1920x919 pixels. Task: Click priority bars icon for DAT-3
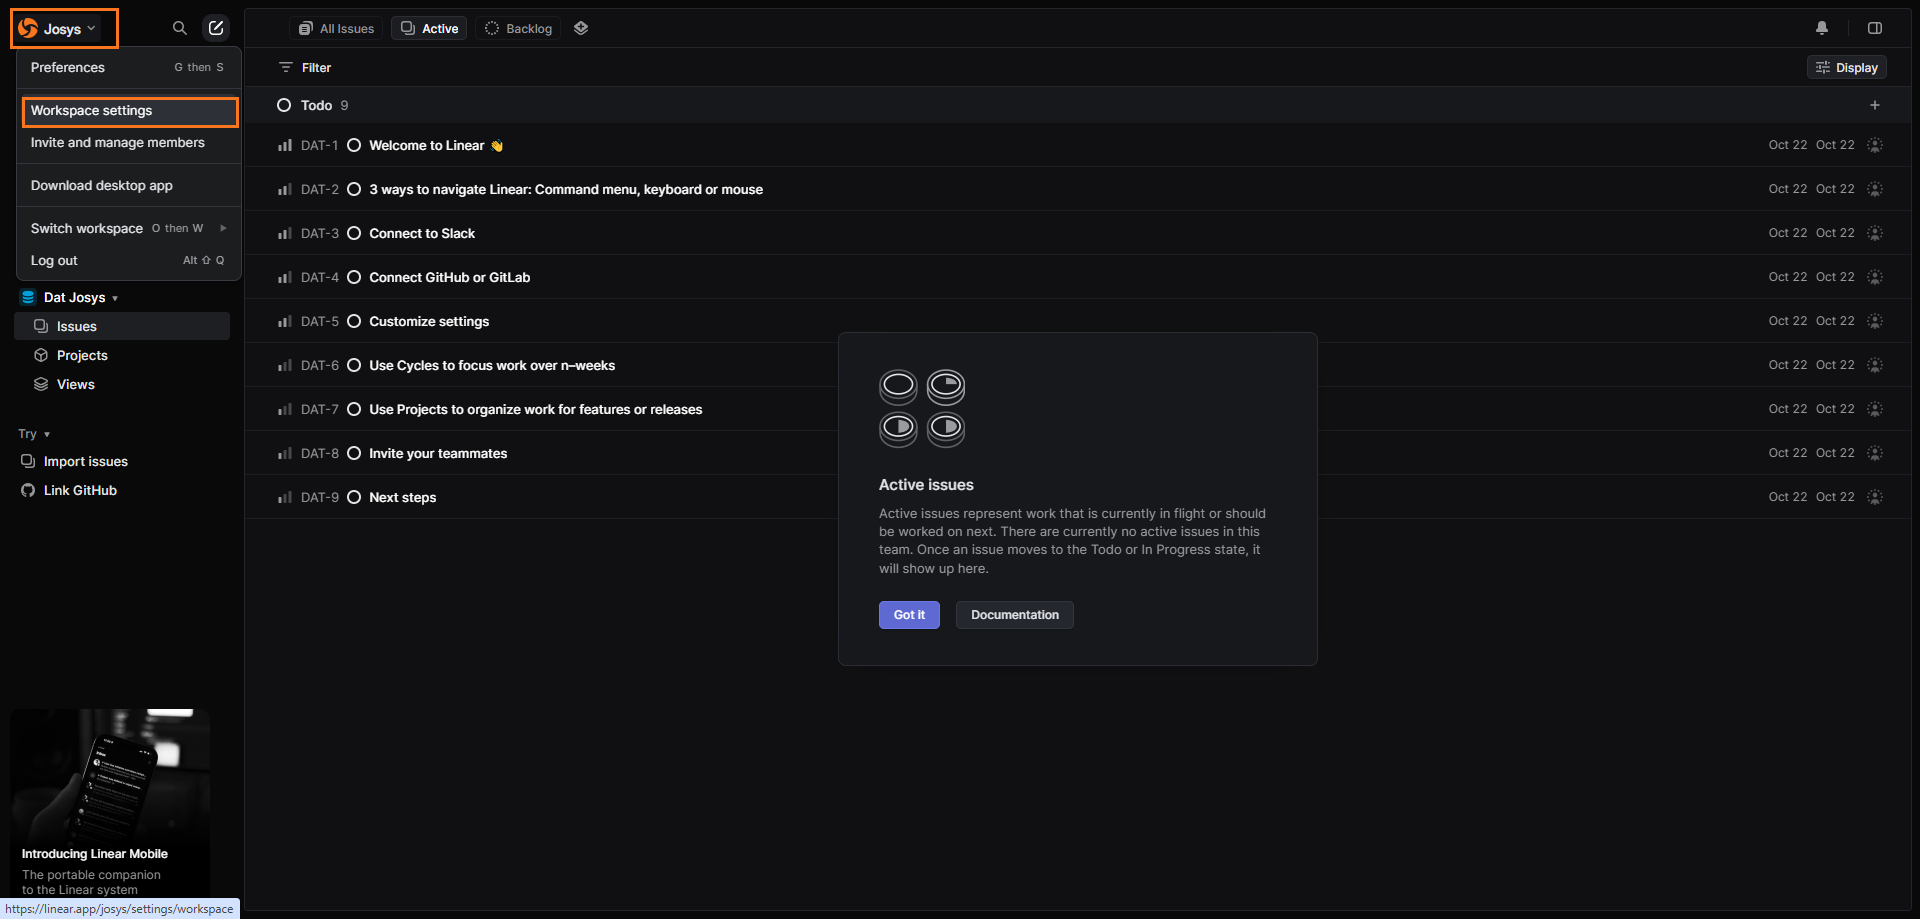[x=285, y=233]
